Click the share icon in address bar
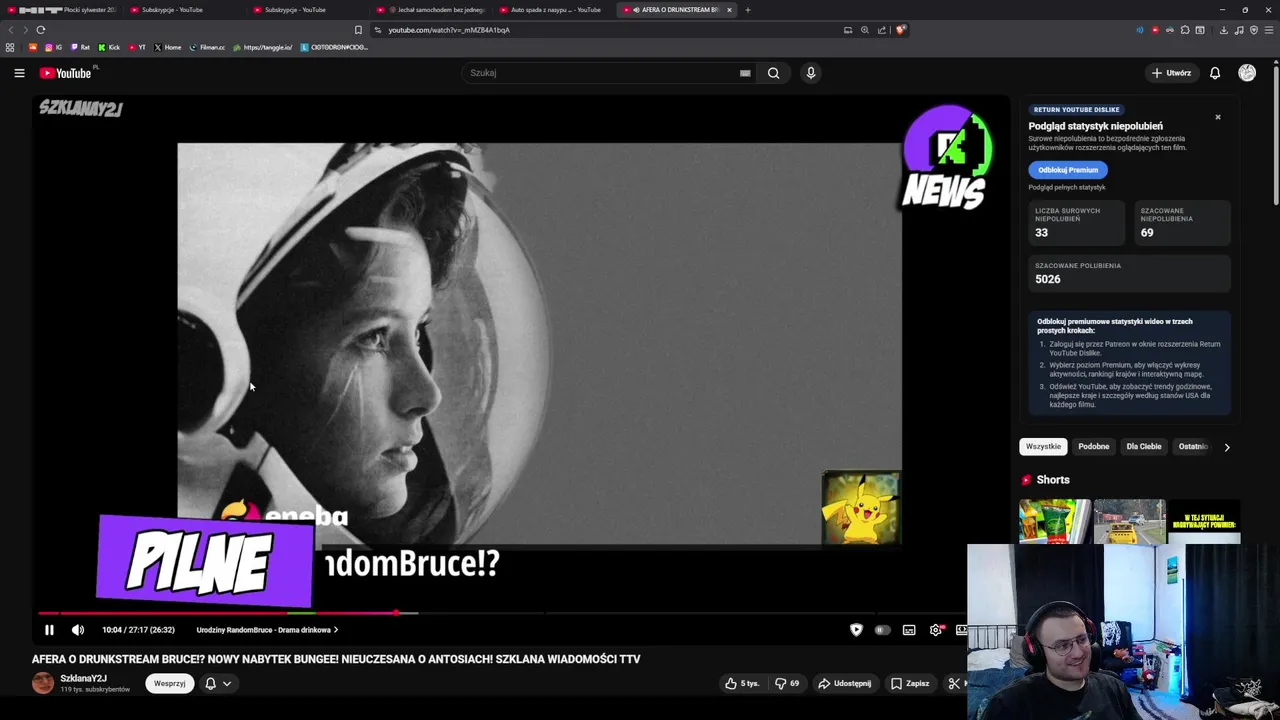 [882, 30]
